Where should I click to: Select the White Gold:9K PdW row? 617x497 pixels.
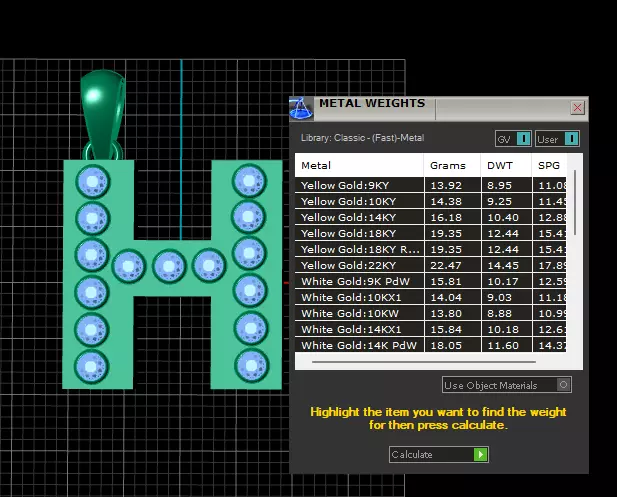pyautogui.click(x=430, y=281)
